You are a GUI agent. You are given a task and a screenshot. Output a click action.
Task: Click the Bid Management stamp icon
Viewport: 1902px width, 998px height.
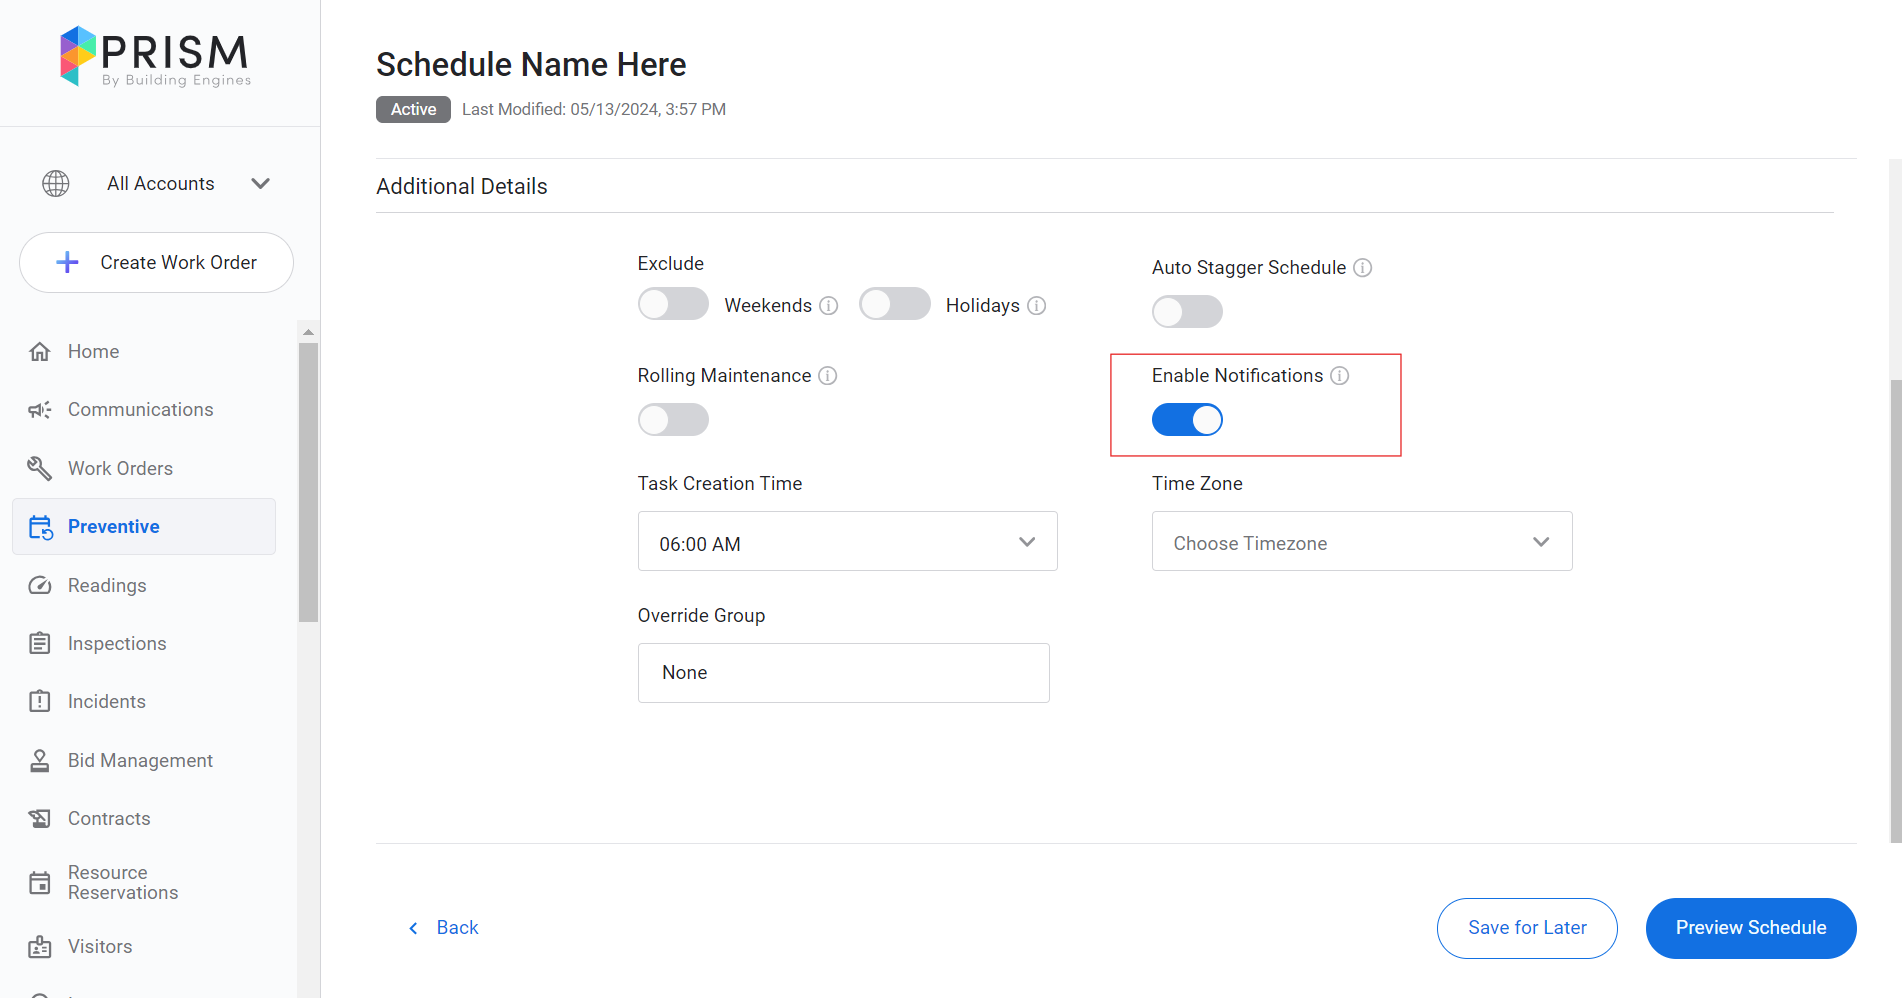tap(40, 760)
